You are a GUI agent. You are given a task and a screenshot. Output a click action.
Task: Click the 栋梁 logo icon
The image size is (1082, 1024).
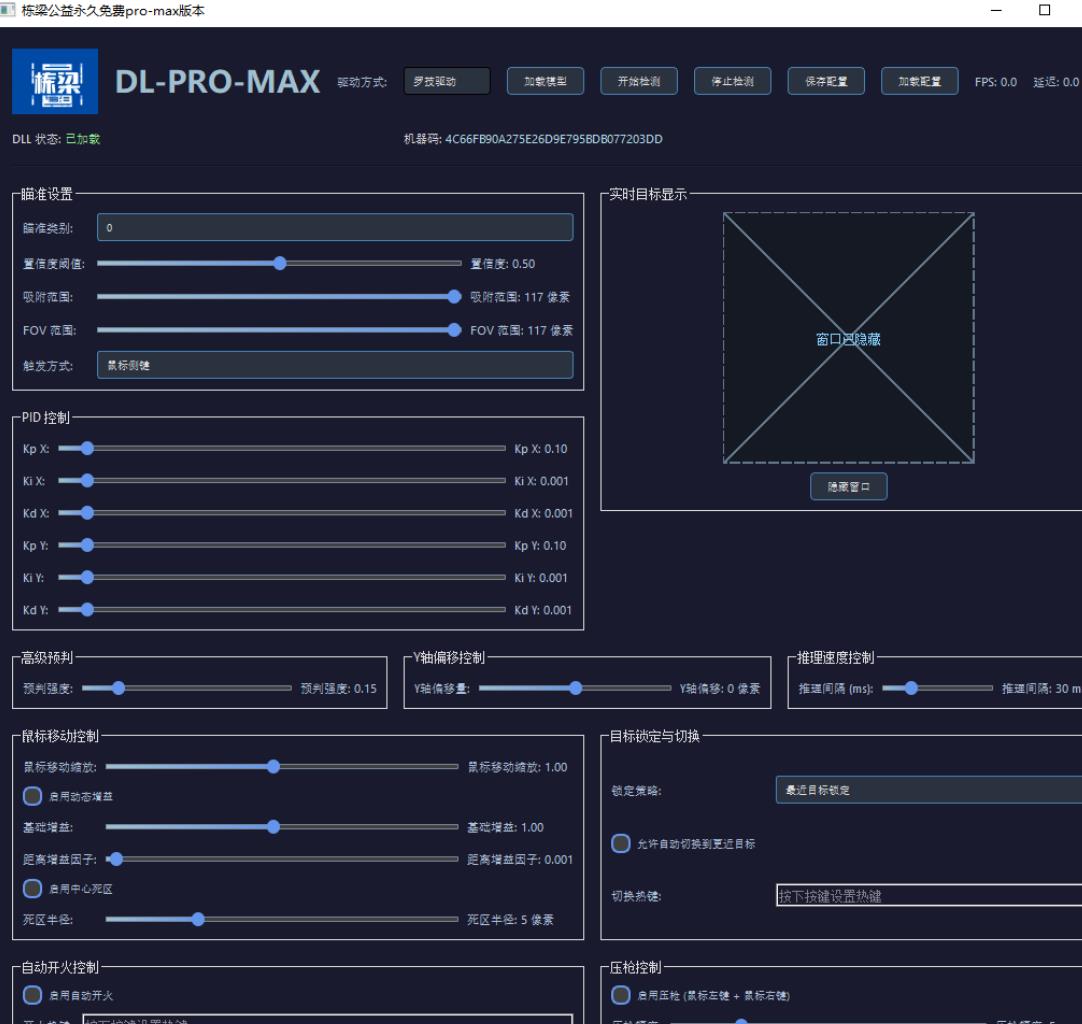55,81
